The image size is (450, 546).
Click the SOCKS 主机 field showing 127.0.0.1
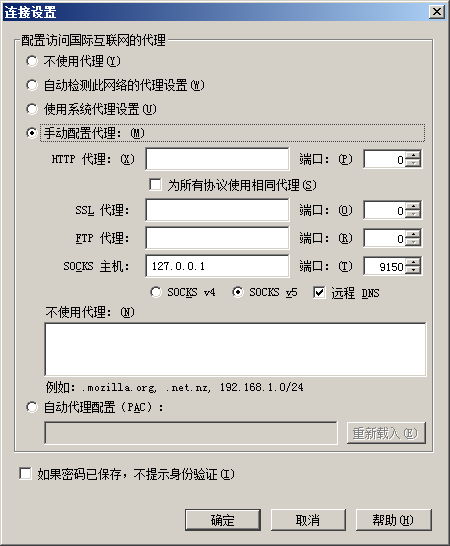tap(217, 266)
